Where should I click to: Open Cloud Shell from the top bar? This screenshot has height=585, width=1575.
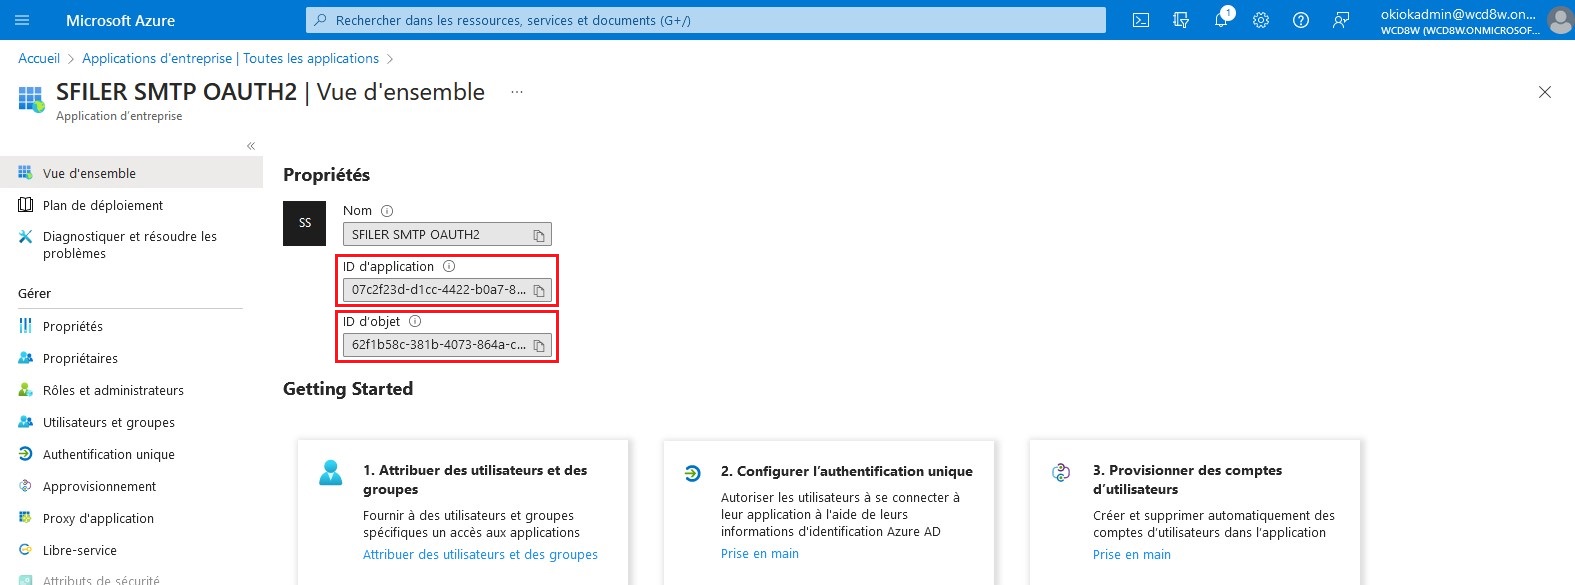point(1141,20)
